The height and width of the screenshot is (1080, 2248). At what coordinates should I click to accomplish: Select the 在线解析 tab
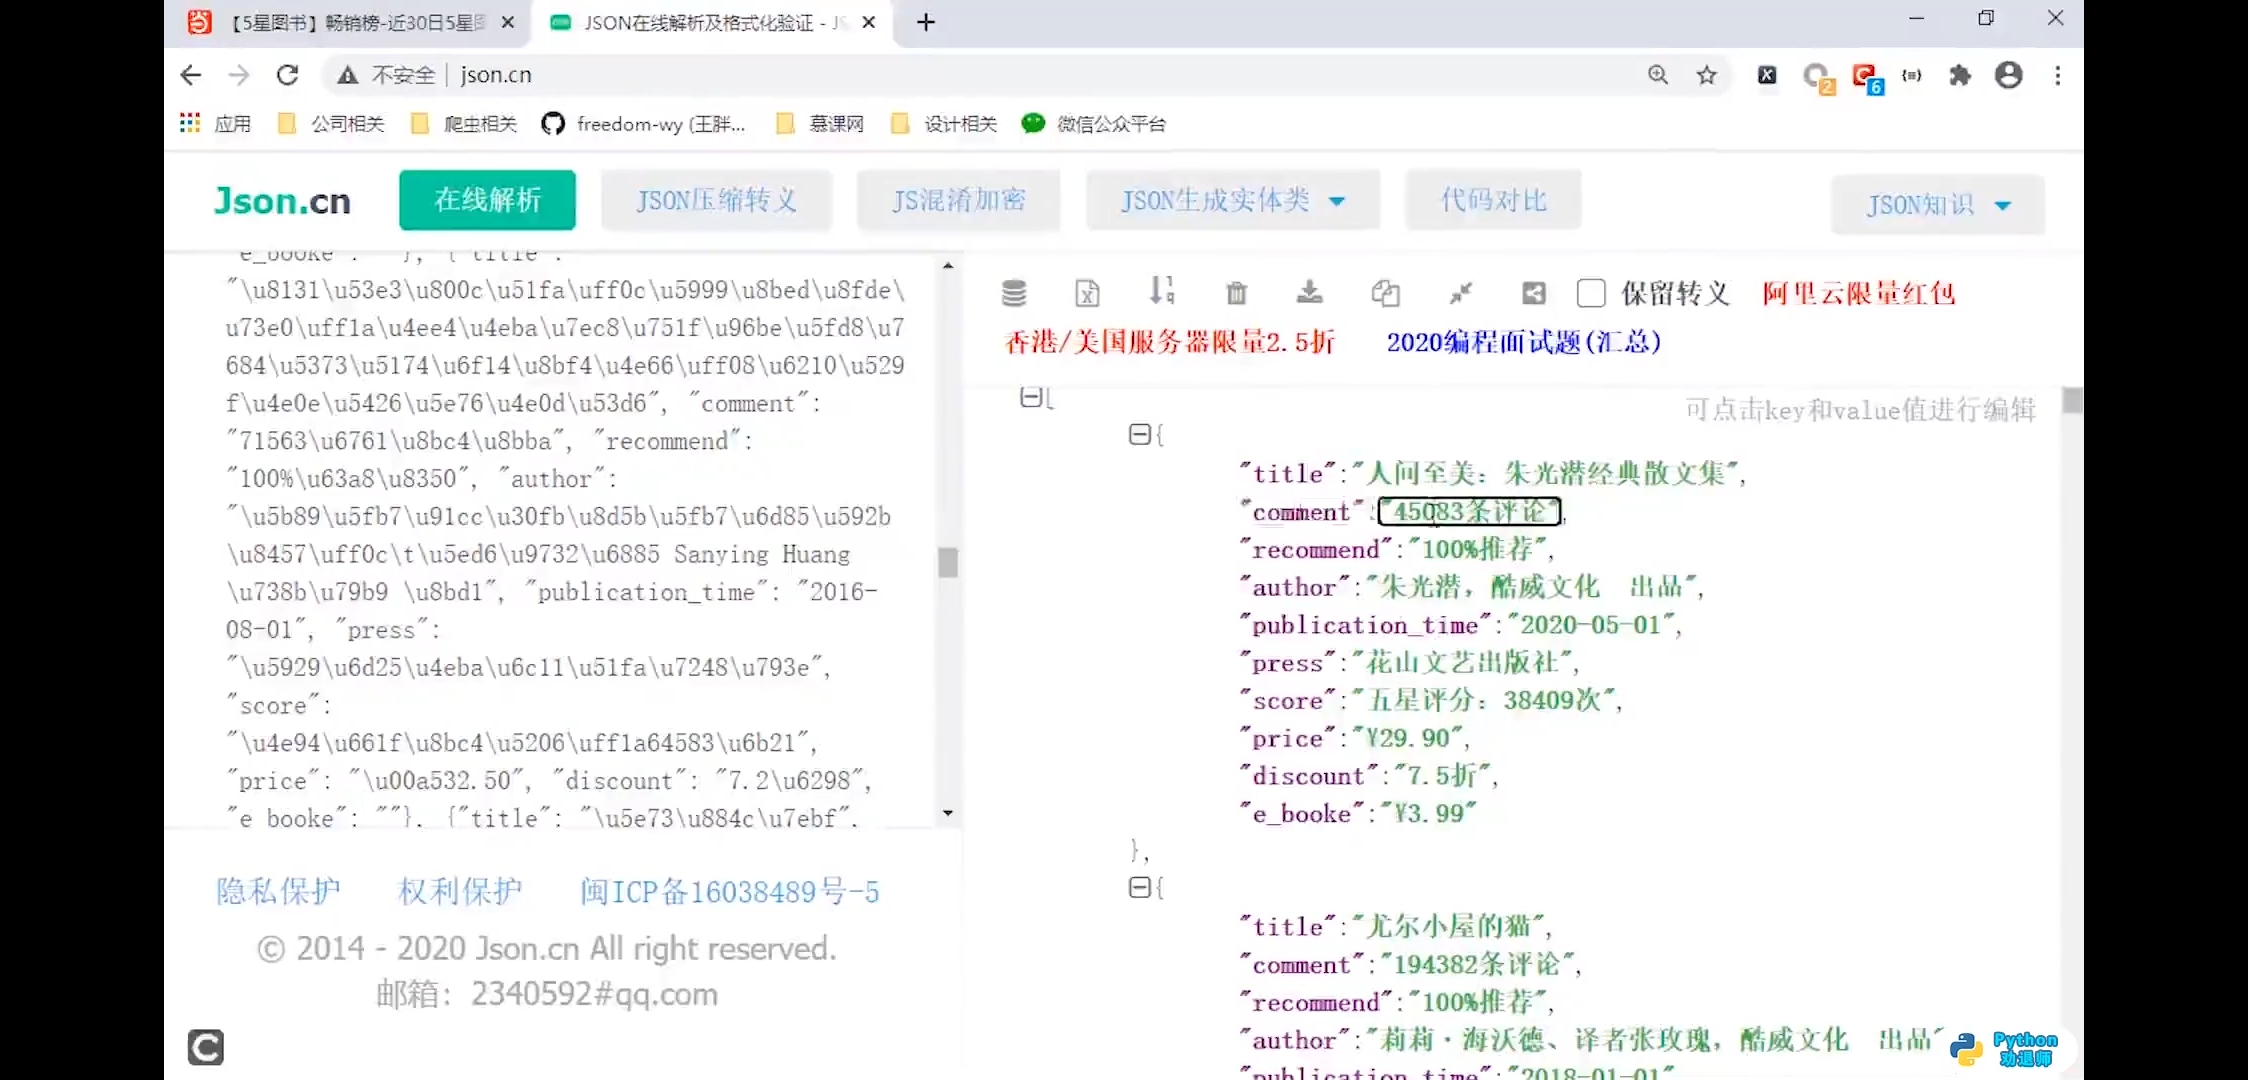pyautogui.click(x=487, y=200)
